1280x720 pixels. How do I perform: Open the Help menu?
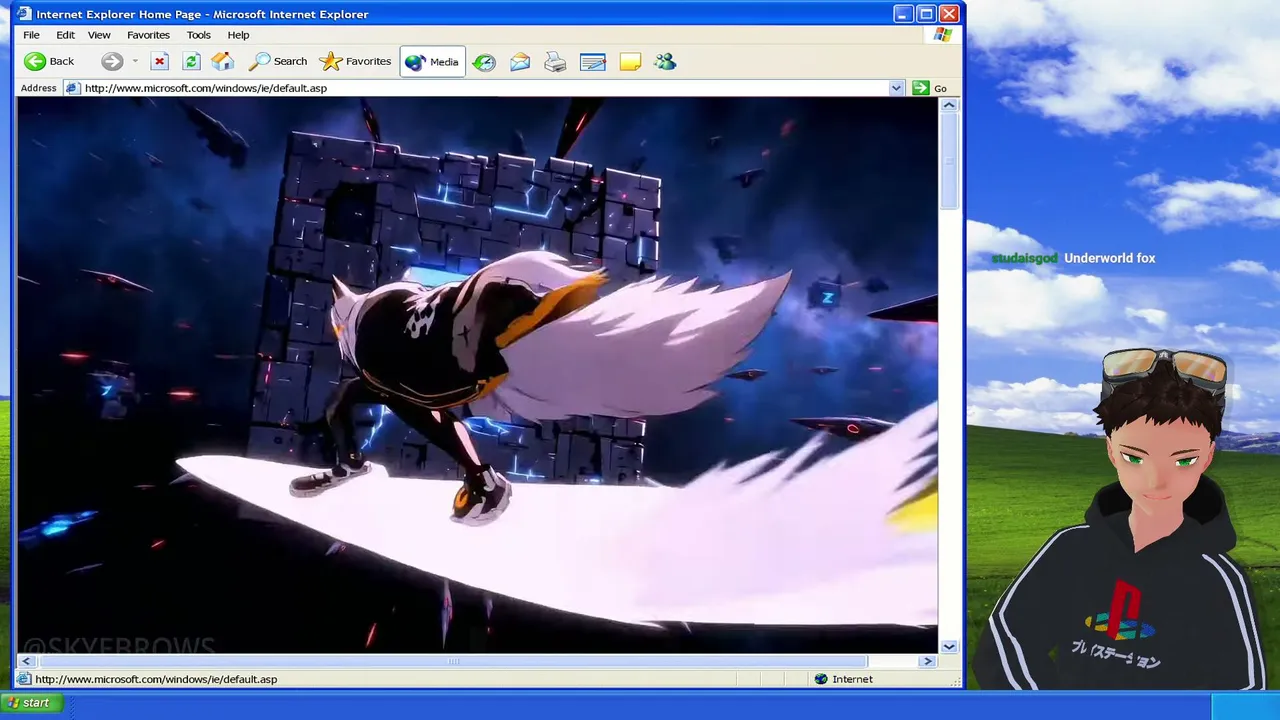pos(238,35)
